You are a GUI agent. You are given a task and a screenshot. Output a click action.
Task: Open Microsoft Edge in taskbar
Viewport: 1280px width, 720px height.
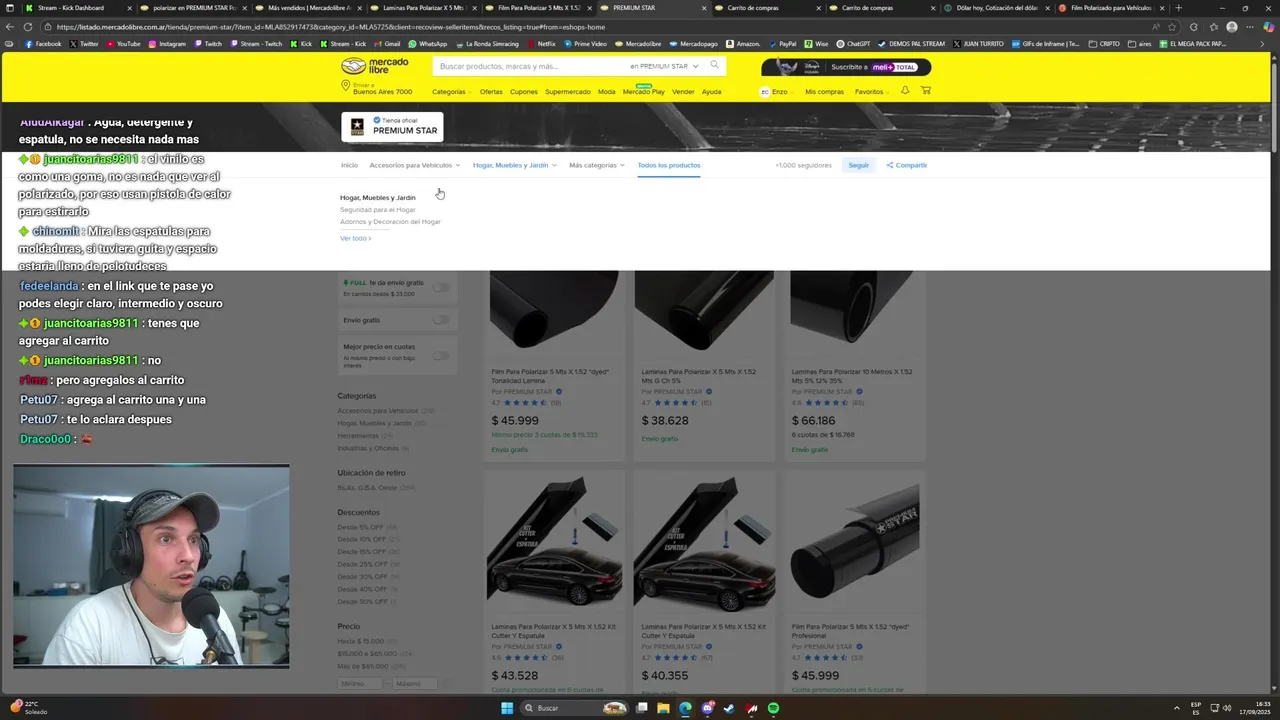pos(685,708)
